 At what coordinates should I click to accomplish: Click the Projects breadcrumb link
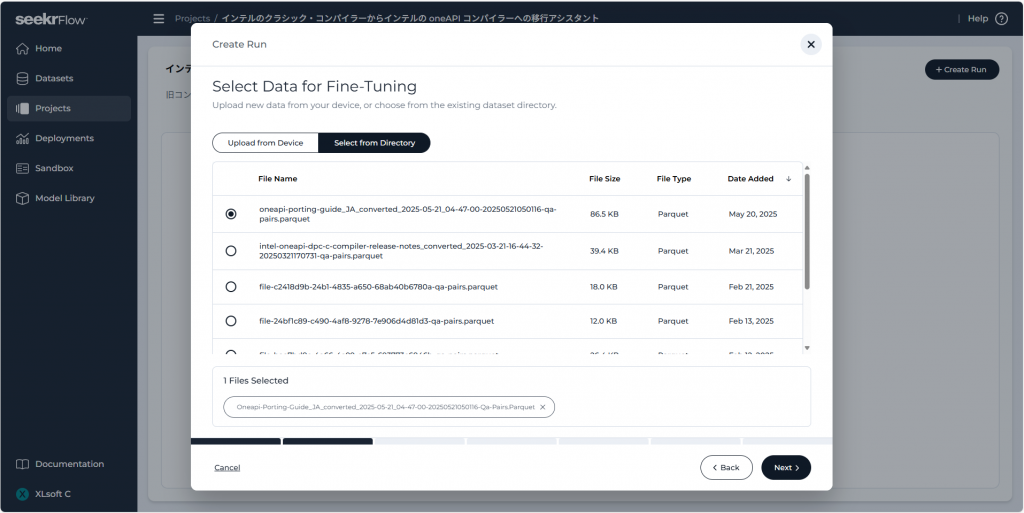click(192, 18)
